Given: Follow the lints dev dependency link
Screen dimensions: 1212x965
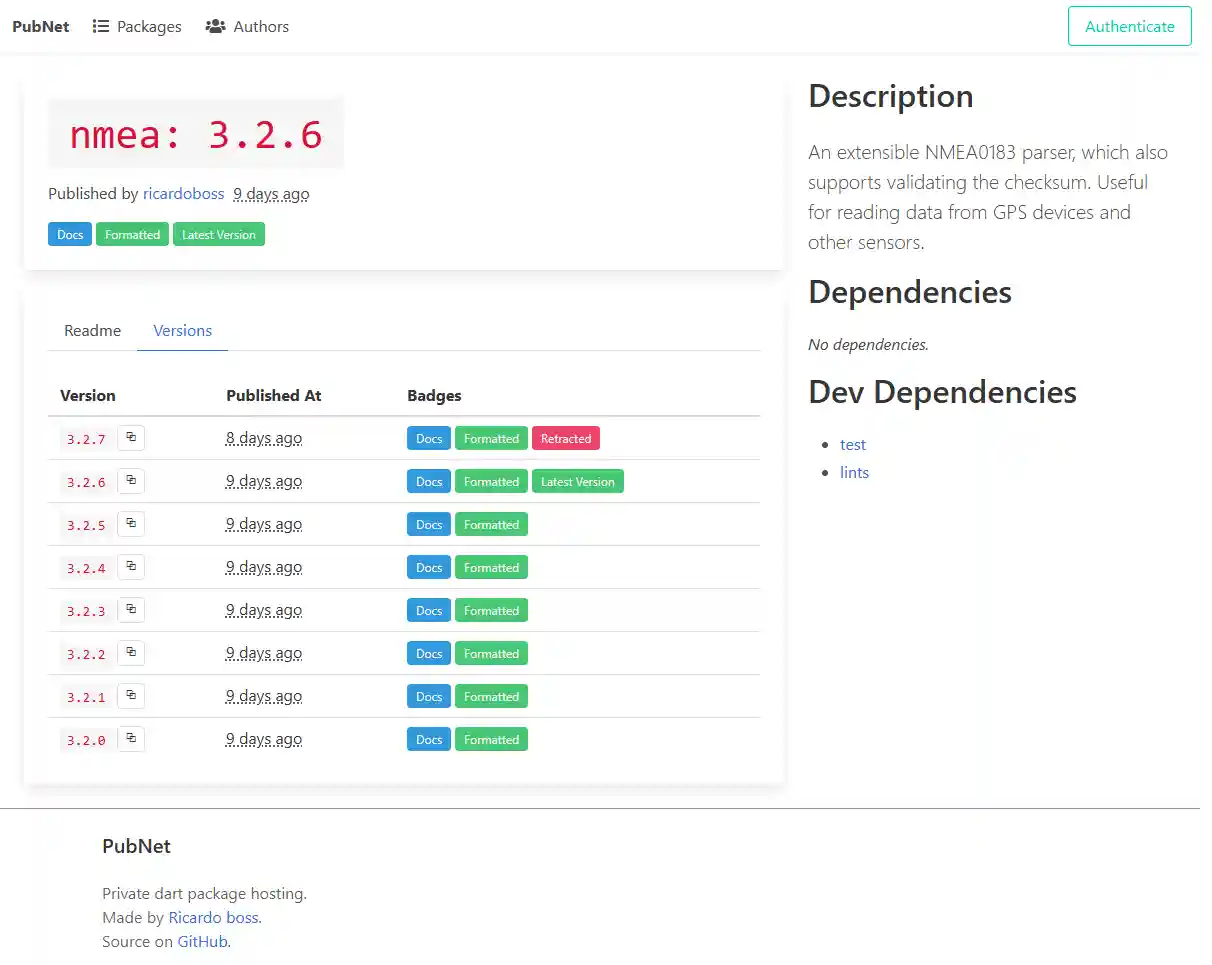Looking at the screenshot, I should click(854, 472).
